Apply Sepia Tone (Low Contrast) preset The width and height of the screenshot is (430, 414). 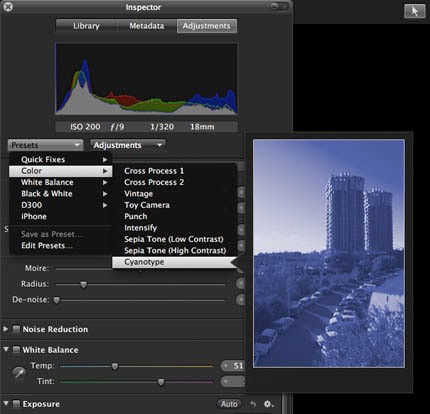point(174,239)
